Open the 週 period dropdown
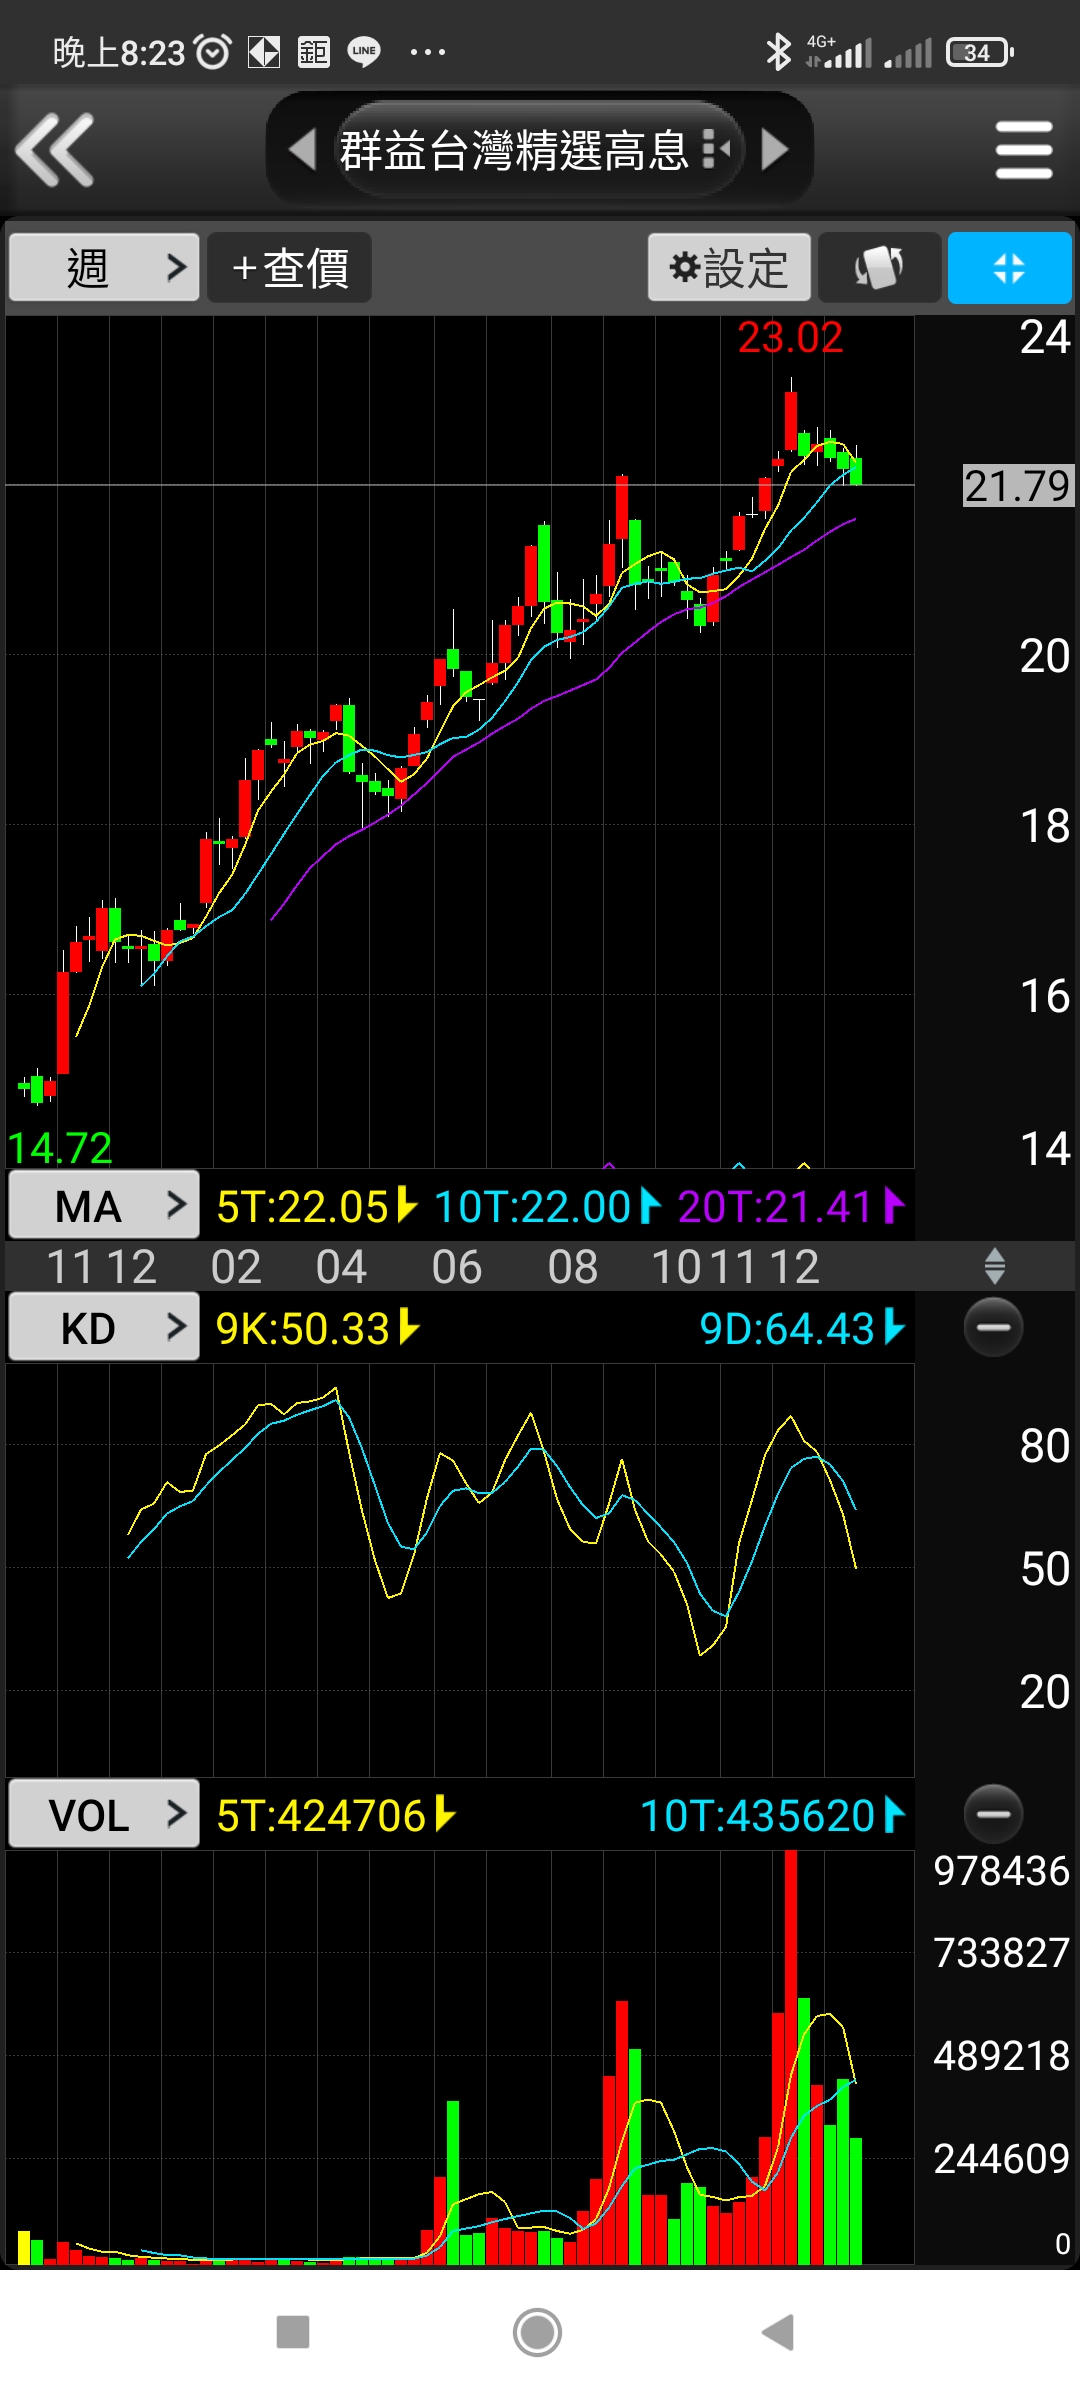The image size is (1080, 2400). tap(104, 268)
